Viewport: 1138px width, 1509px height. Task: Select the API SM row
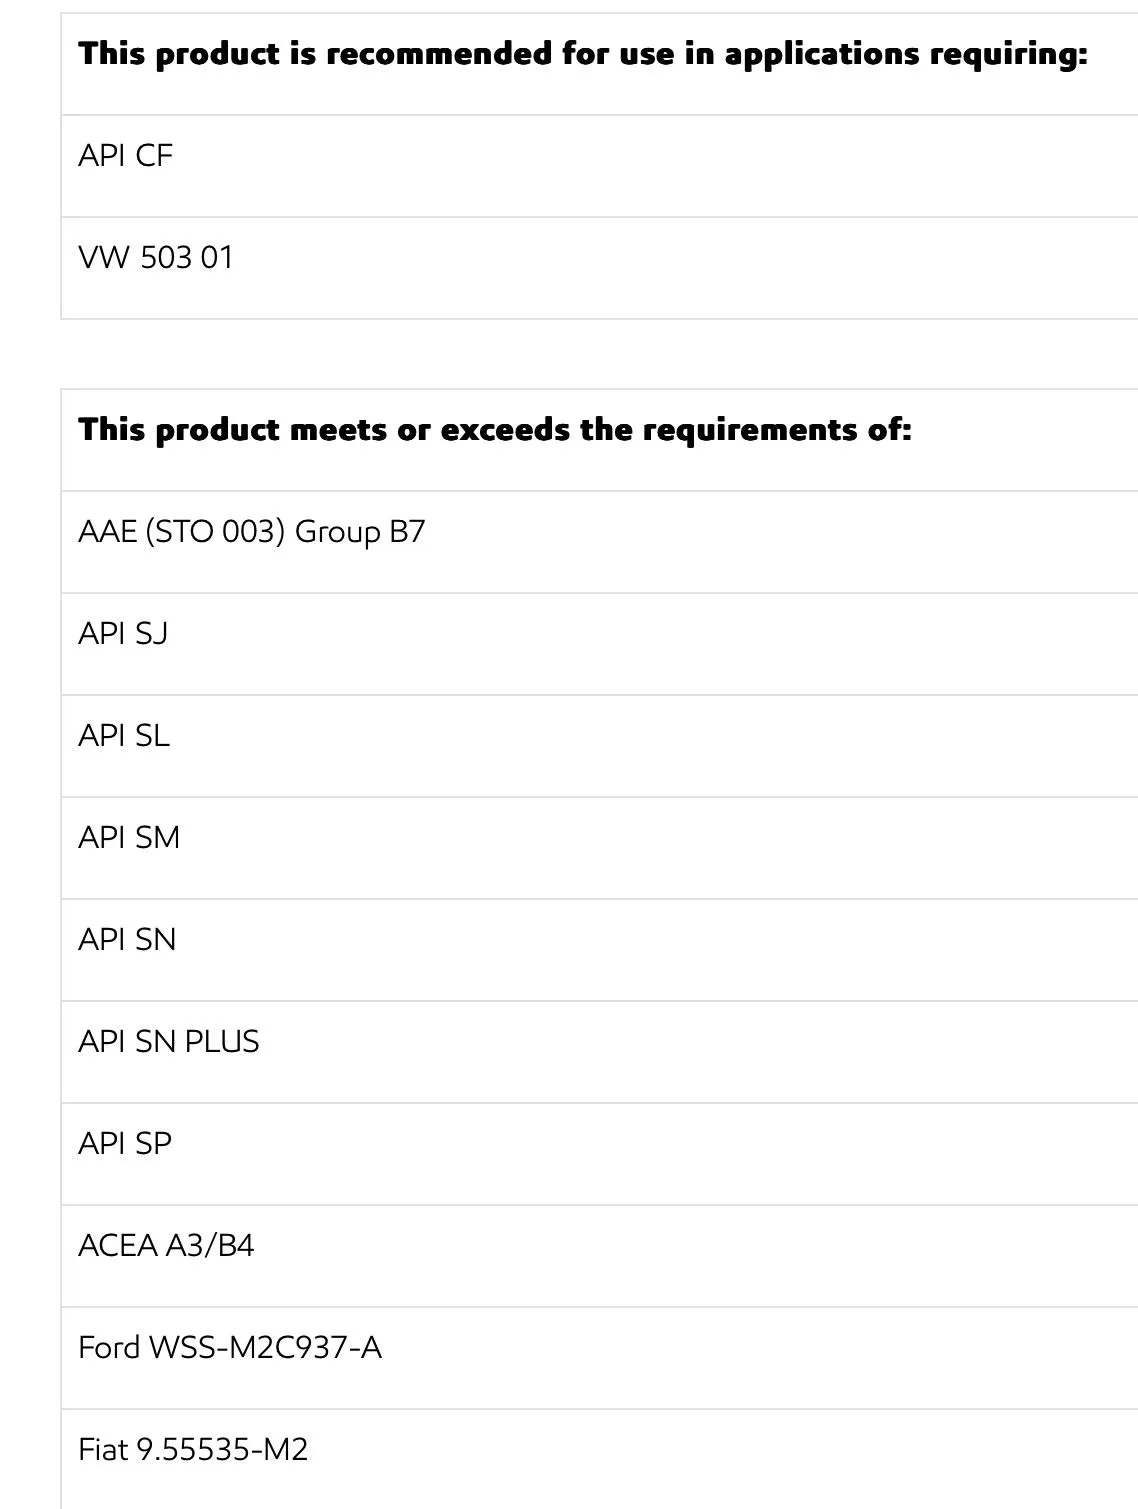pos(129,838)
